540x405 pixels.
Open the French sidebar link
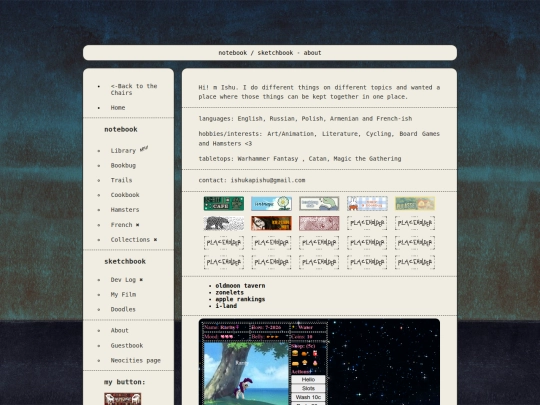tap(122, 225)
